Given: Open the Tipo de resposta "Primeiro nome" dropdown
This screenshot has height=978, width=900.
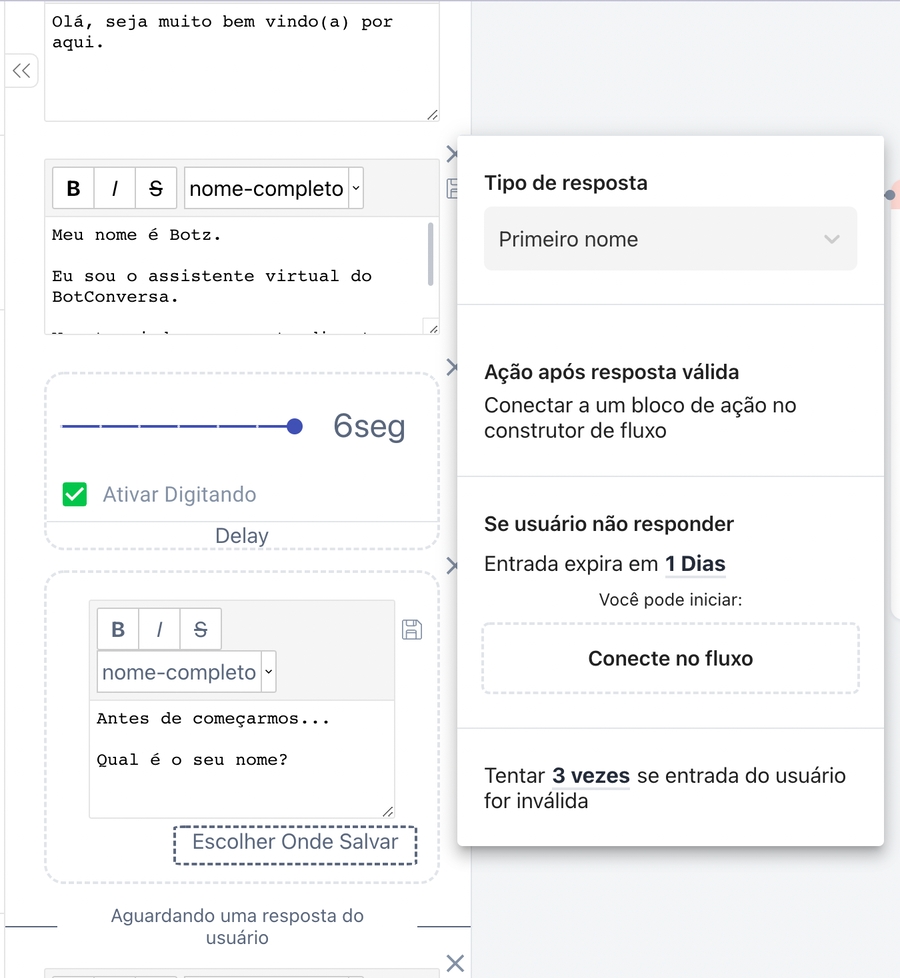Looking at the screenshot, I should tap(670, 239).
